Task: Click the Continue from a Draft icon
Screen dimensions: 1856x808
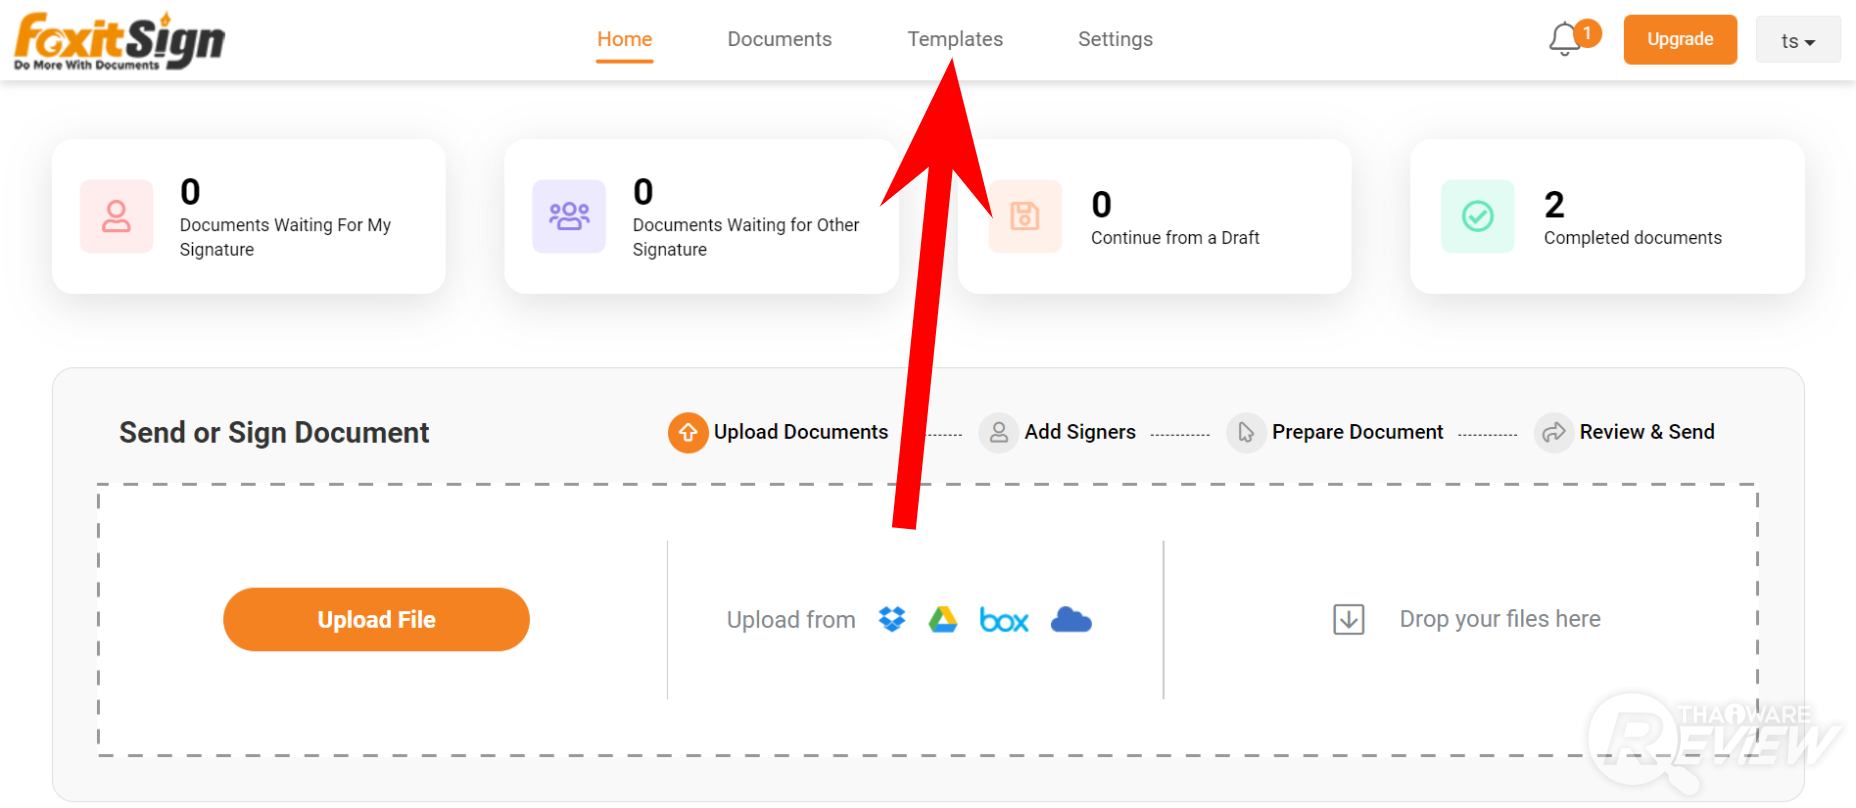Action: coord(1025,216)
